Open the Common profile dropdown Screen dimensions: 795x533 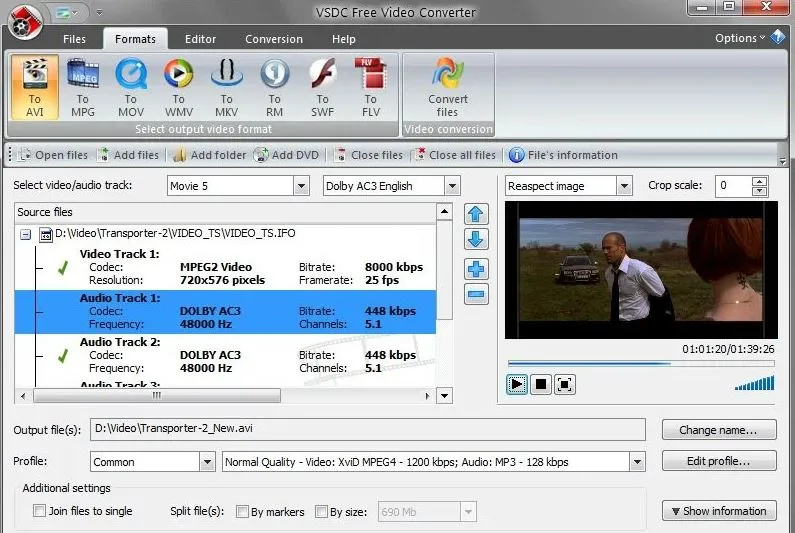point(207,462)
